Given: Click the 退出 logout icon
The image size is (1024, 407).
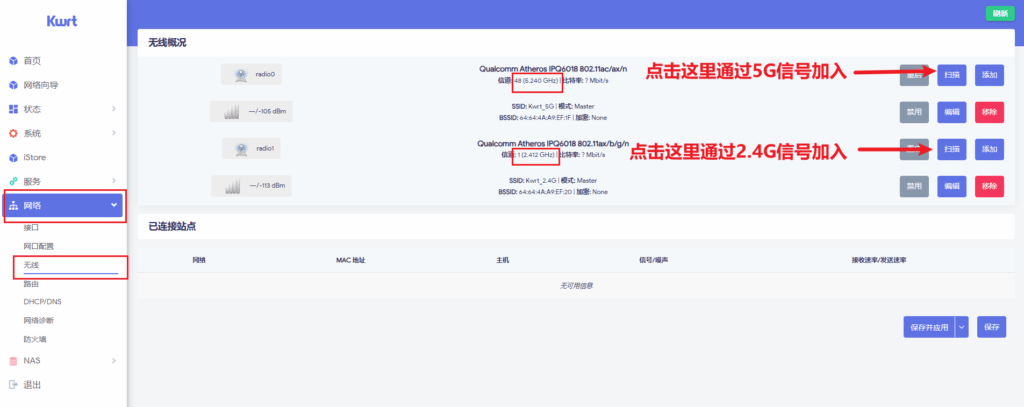Looking at the screenshot, I should [x=13, y=385].
